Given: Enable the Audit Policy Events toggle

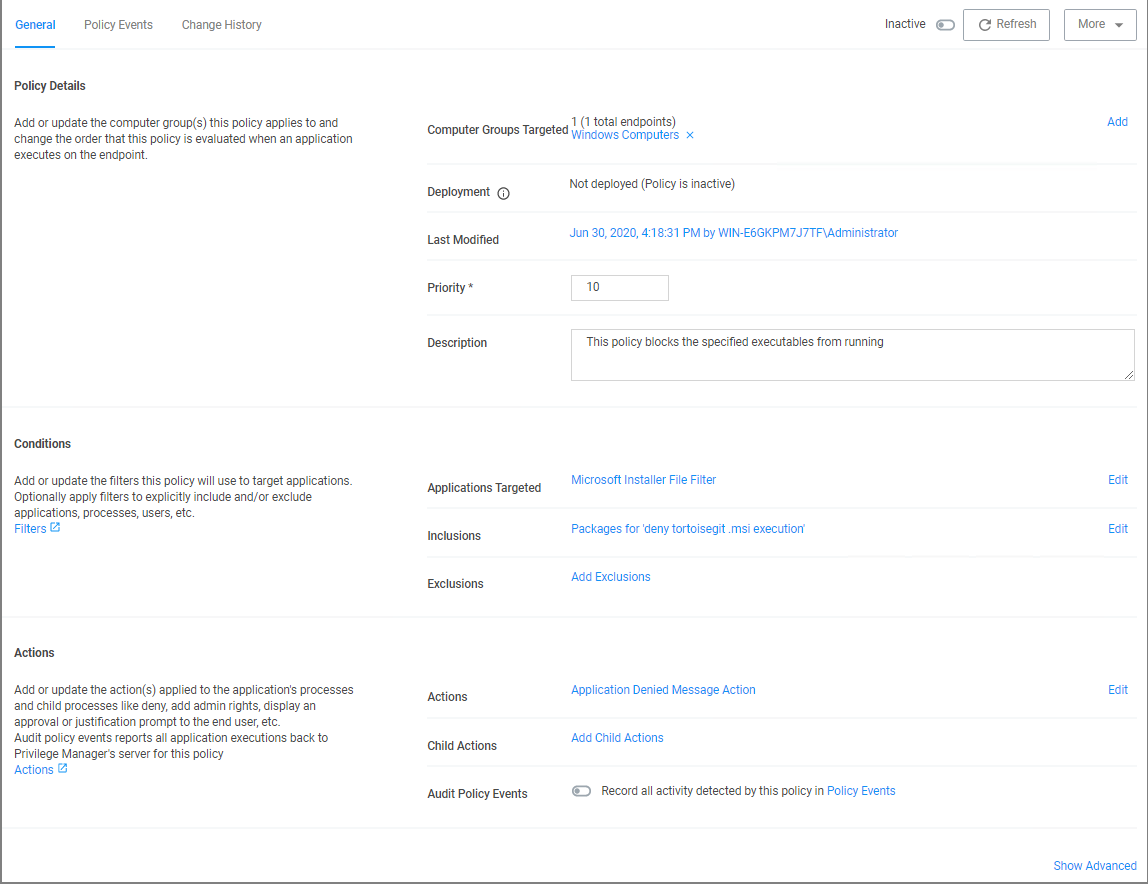Looking at the screenshot, I should (x=581, y=791).
